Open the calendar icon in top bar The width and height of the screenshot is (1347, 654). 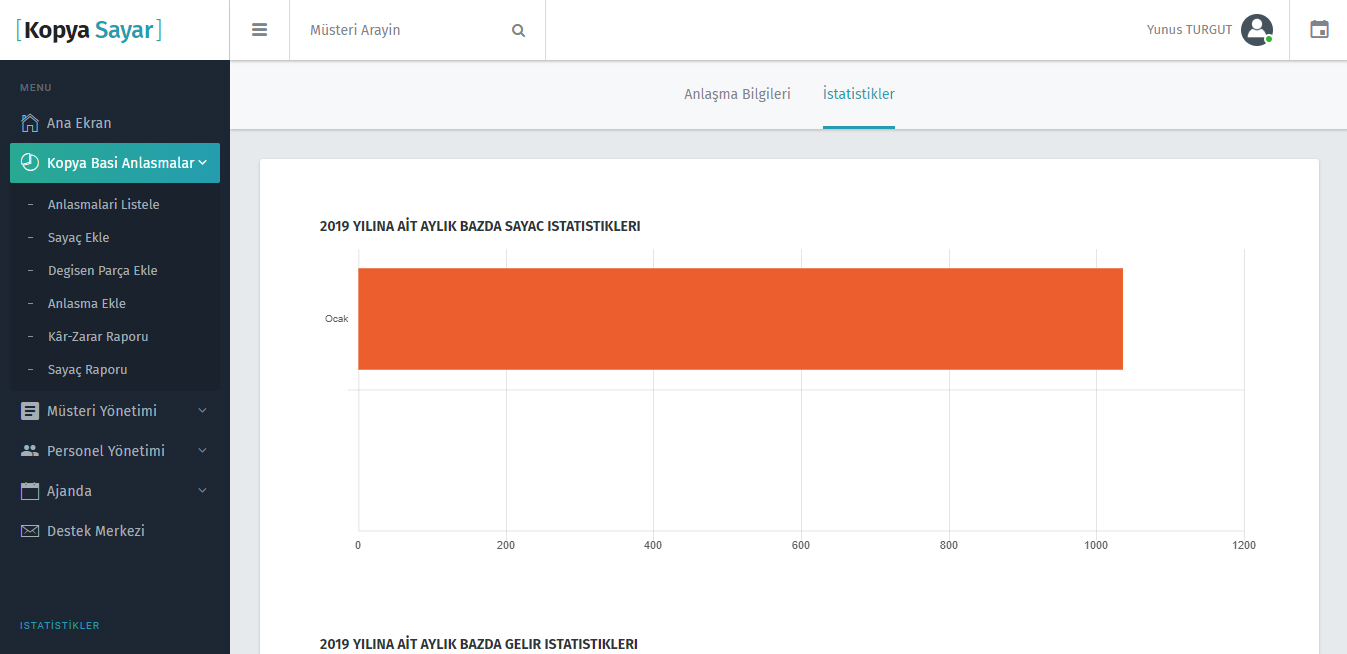[1319, 30]
